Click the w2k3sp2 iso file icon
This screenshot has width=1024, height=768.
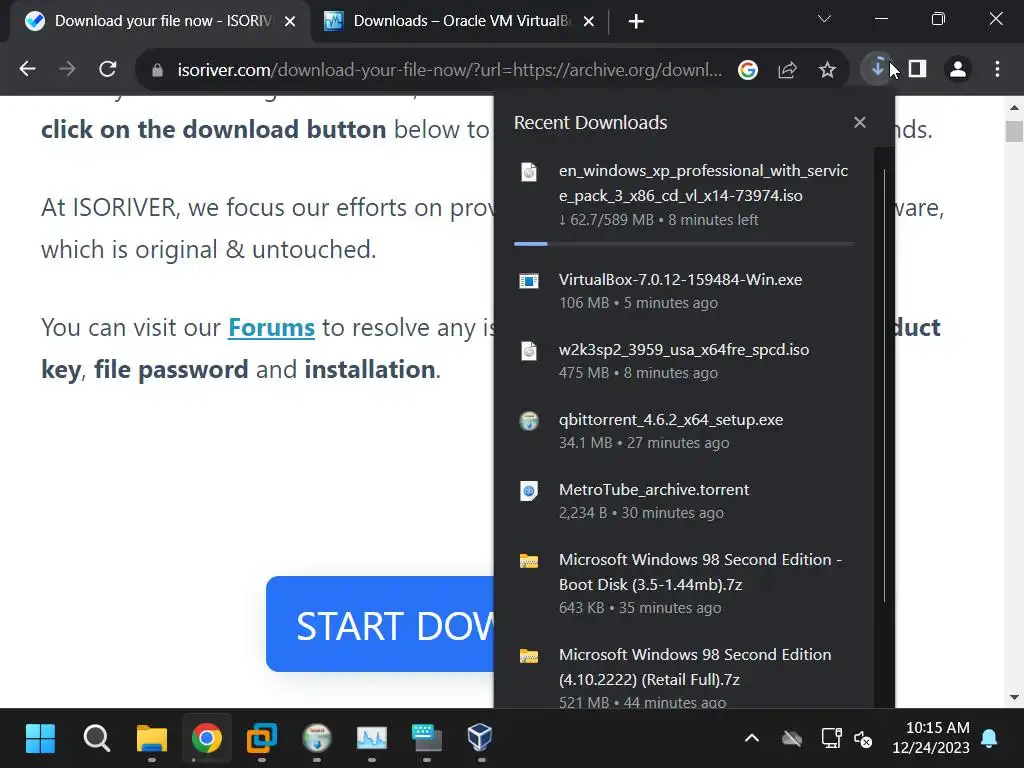coord(528,351)
